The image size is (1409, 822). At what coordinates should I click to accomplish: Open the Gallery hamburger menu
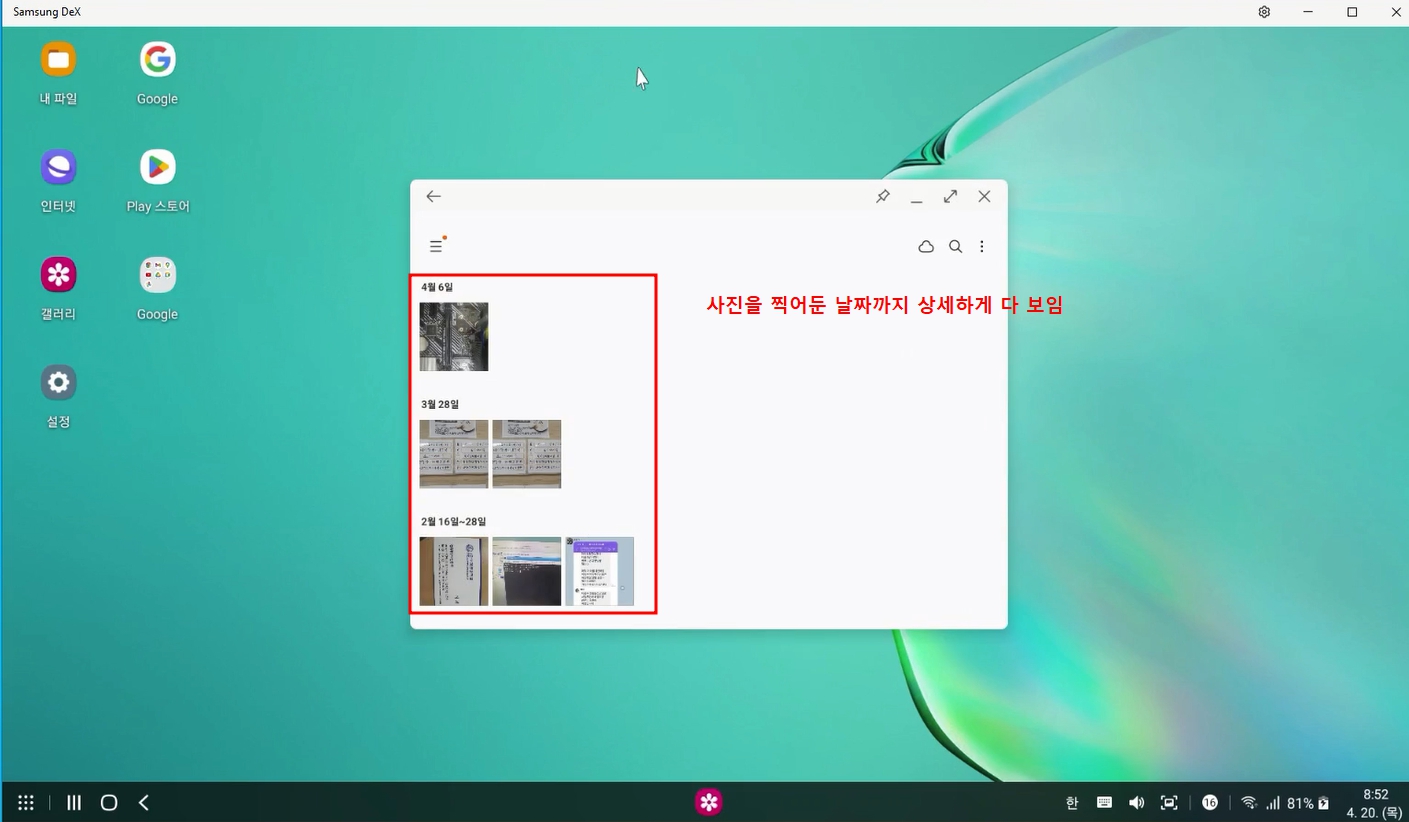[436, 246]
